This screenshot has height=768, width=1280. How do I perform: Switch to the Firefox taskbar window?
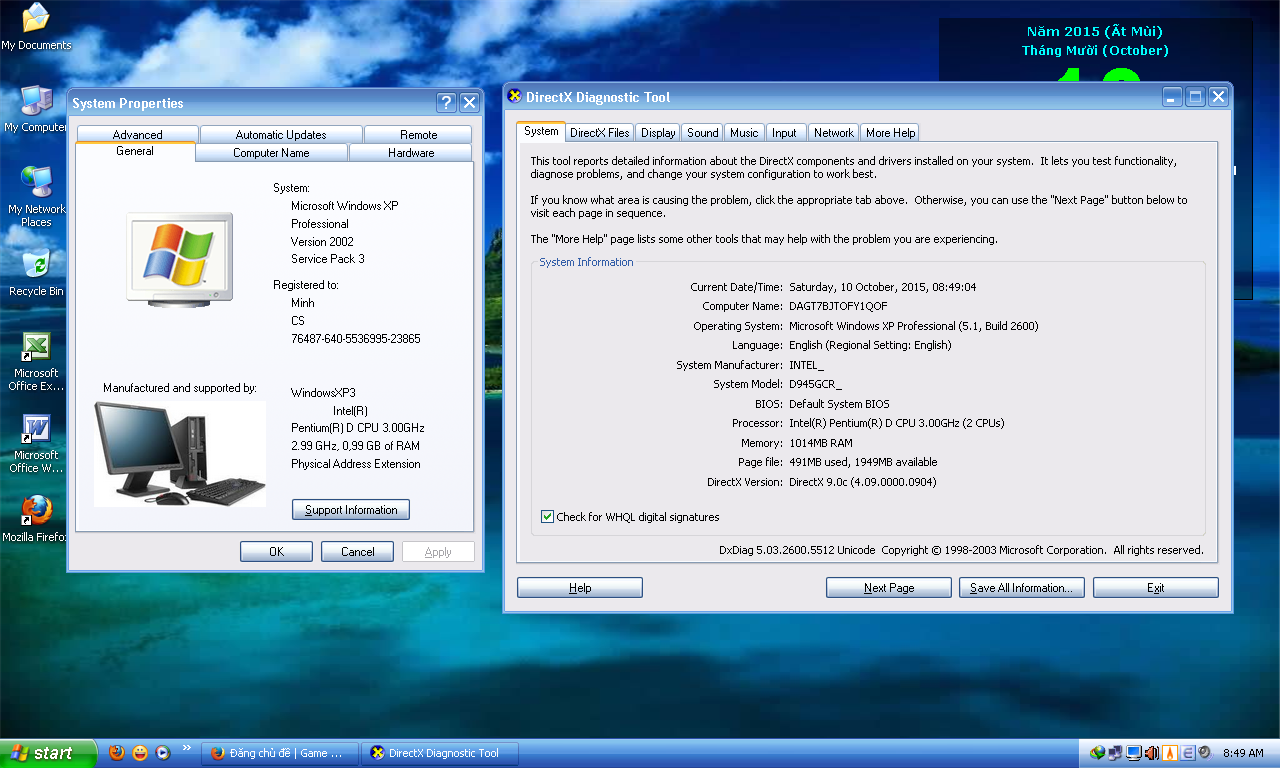point(280,753)
